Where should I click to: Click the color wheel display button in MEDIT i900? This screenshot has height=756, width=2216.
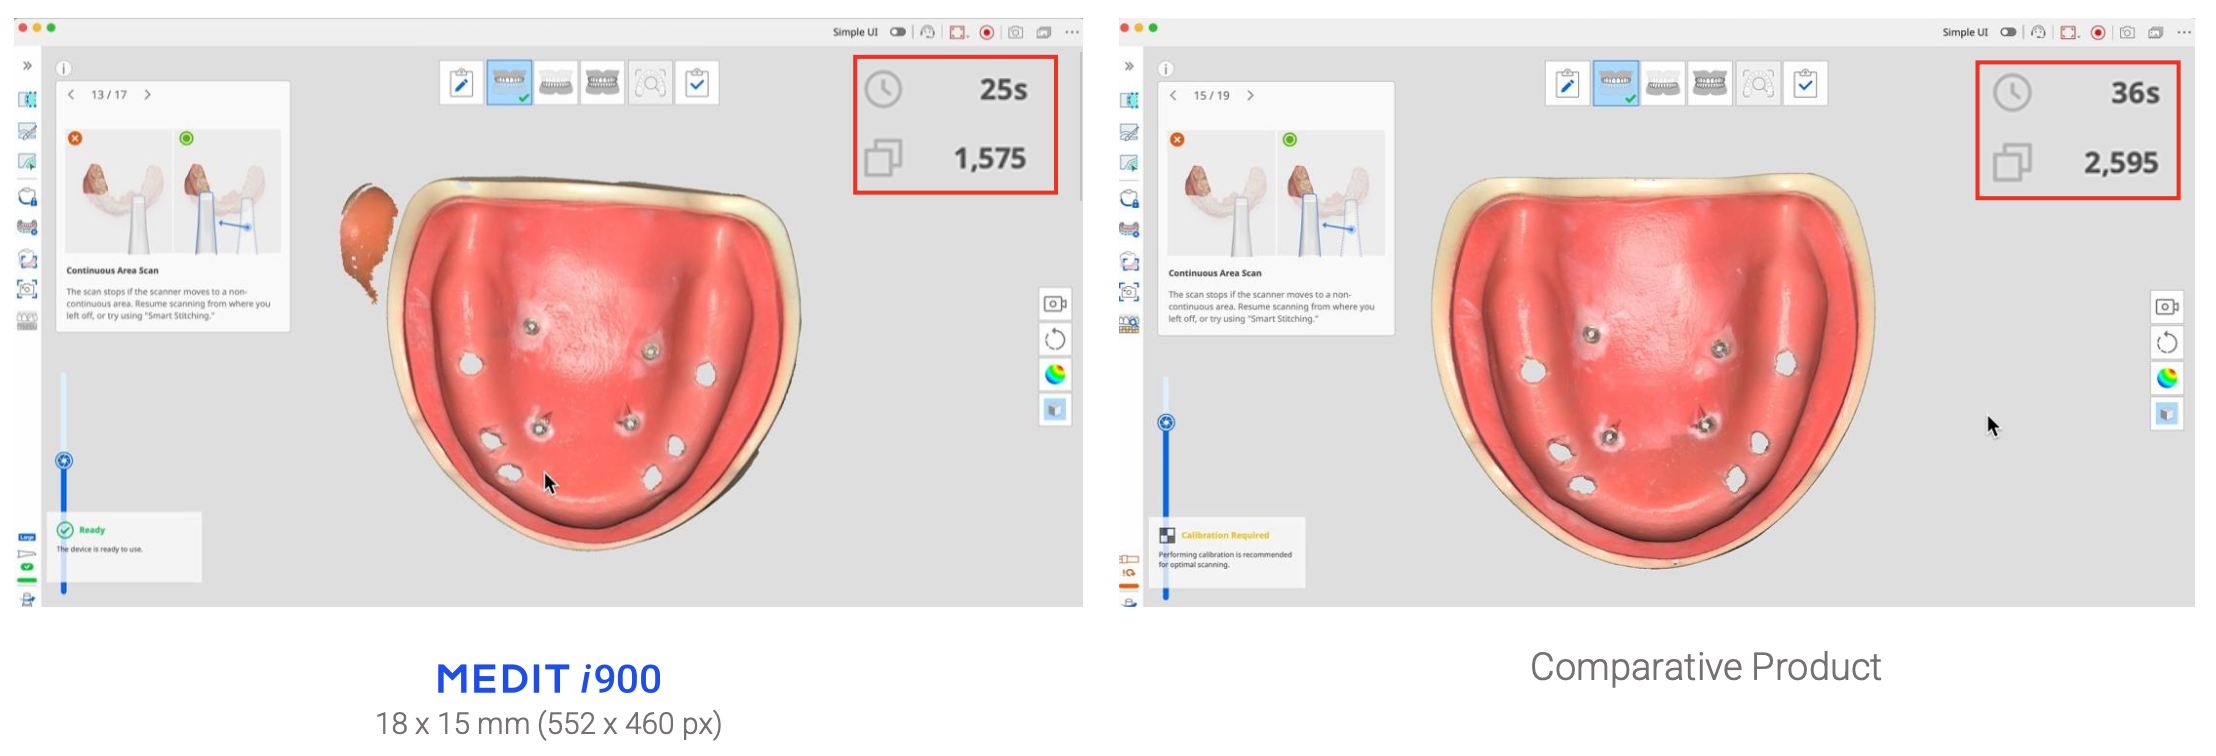[1055, 374]
